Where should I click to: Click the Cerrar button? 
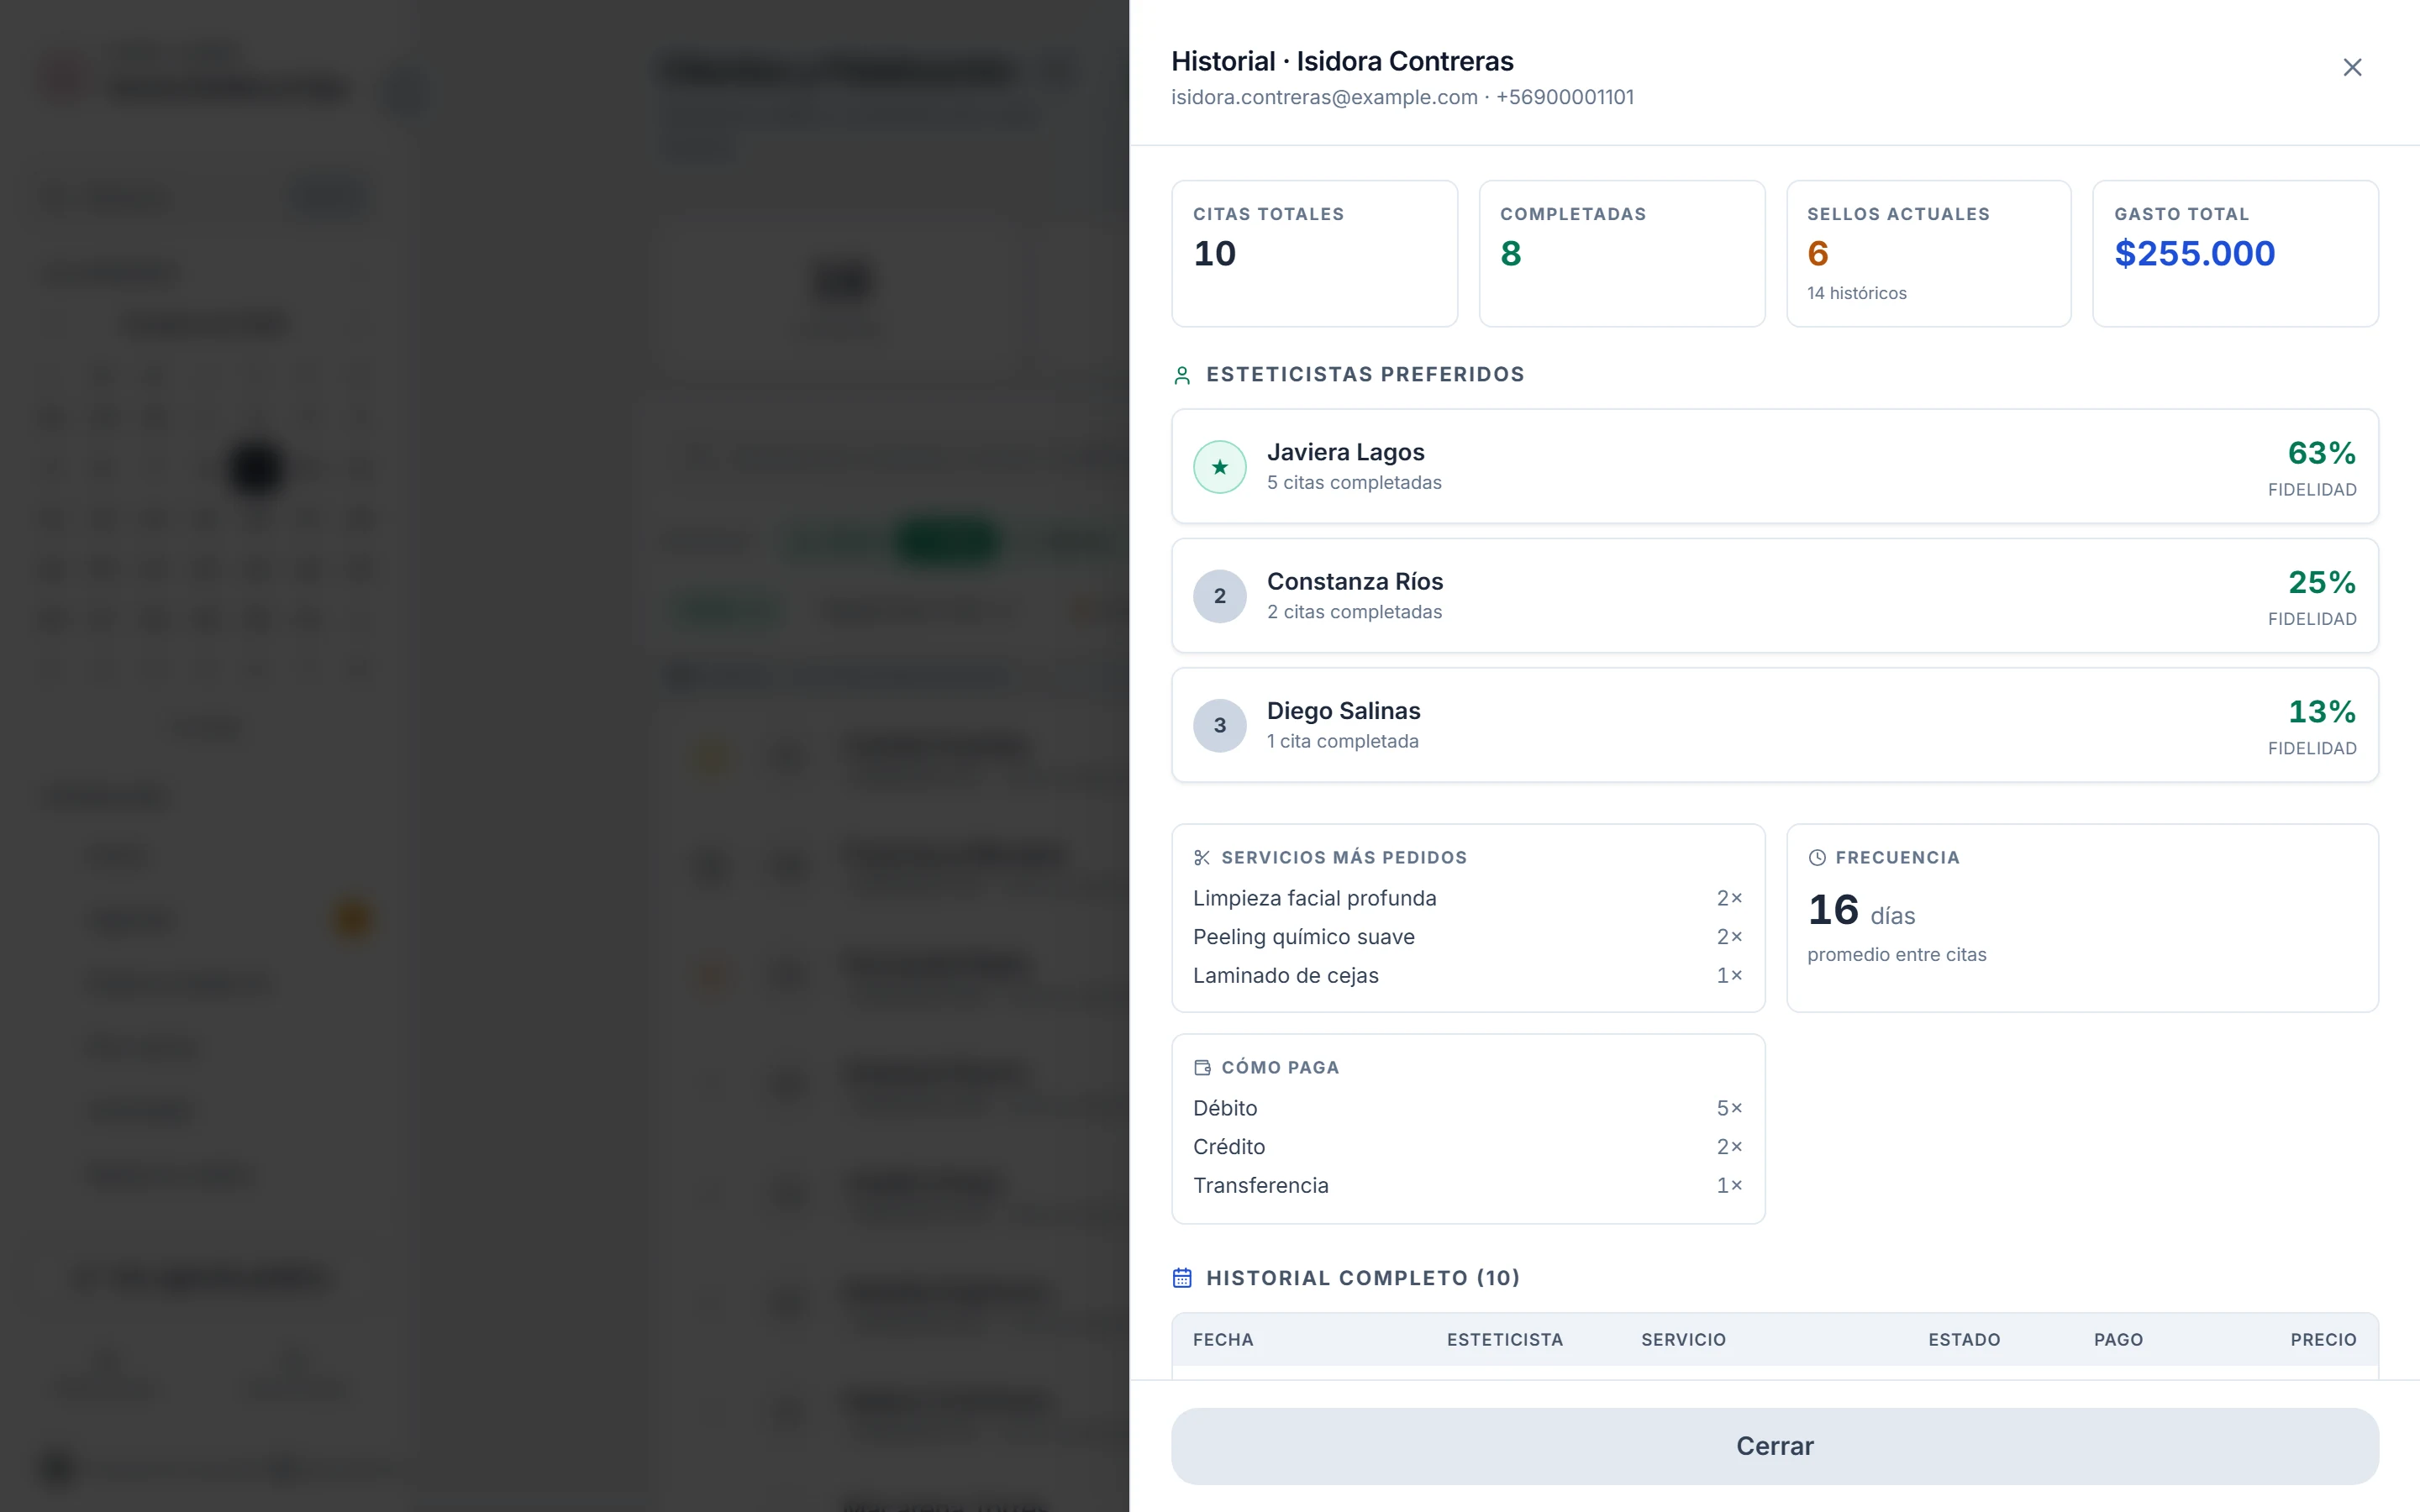[1774, 1446]
